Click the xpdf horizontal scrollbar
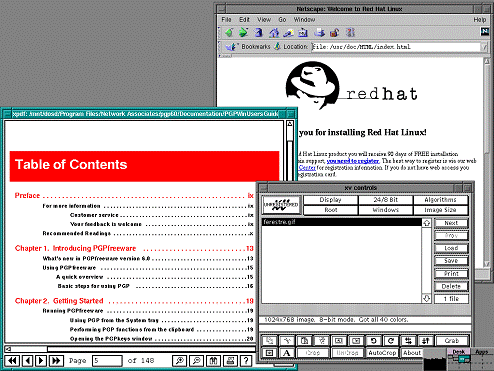The image size is (494, 371). coord(129,349)
